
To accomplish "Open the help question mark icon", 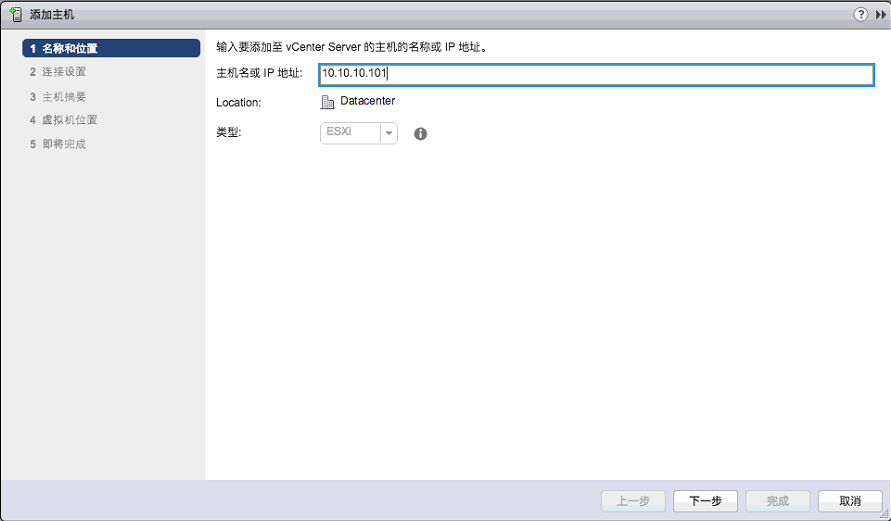I will tap(861, 14).
